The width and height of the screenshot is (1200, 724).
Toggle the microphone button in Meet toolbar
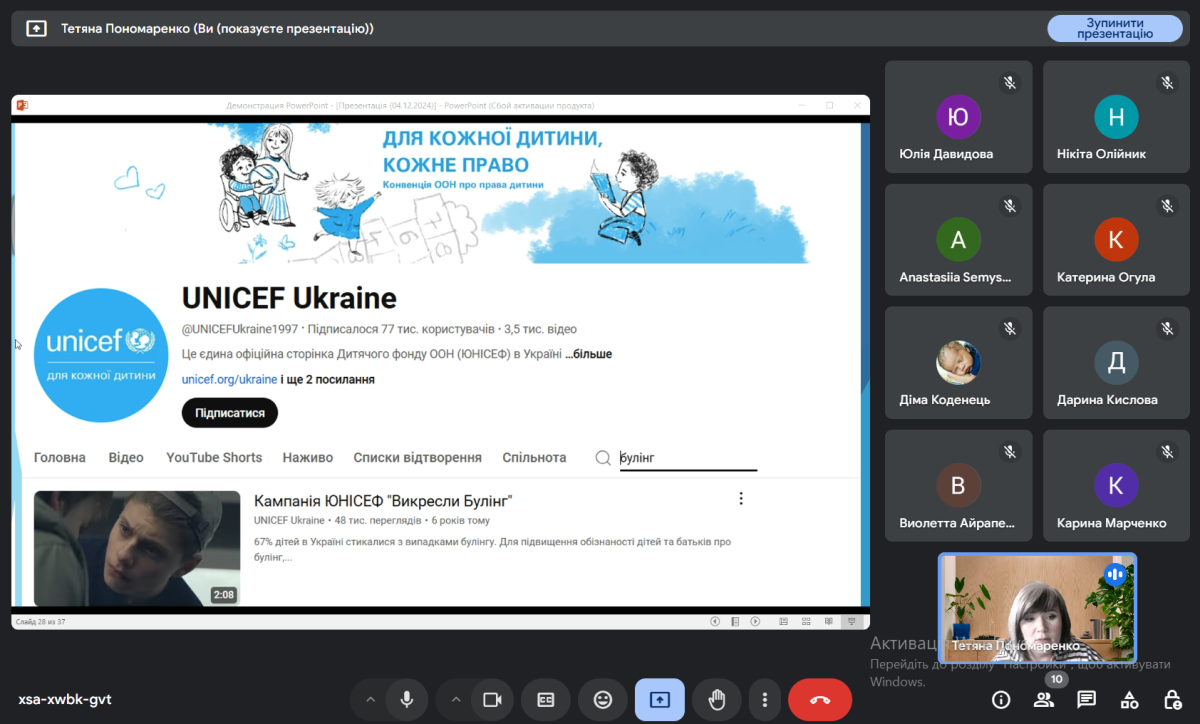pyautogui.click(x=406, y=700)
